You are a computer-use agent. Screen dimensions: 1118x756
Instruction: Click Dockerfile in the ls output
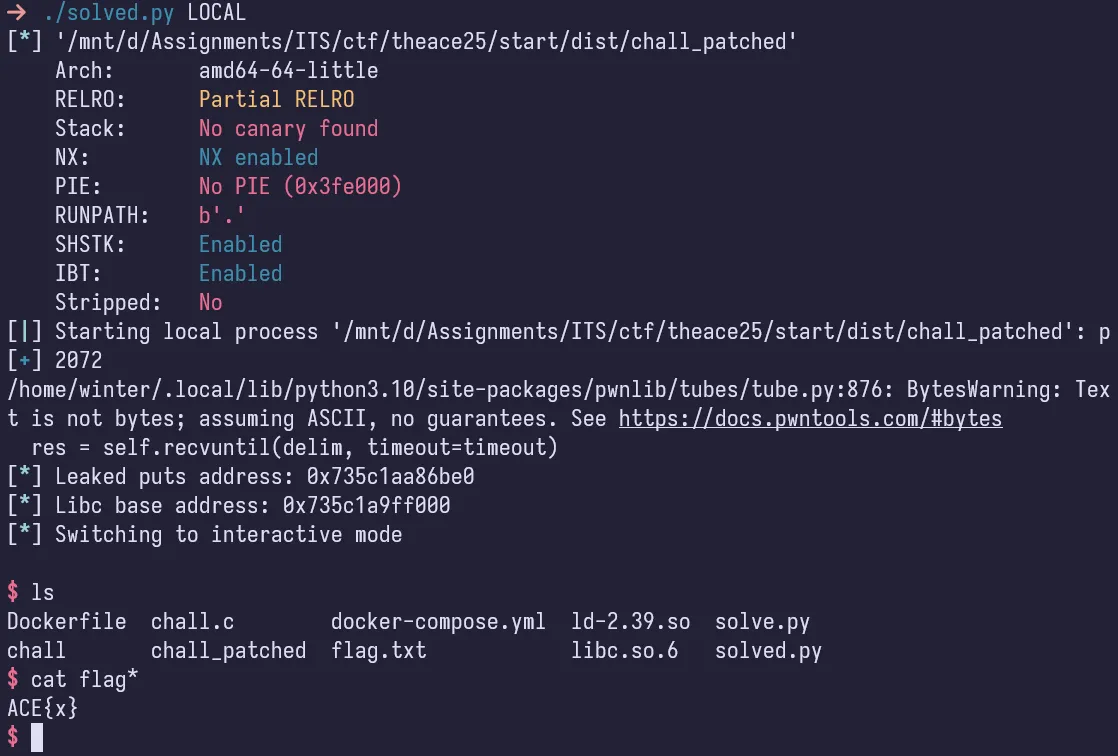(x=66, y=621)
